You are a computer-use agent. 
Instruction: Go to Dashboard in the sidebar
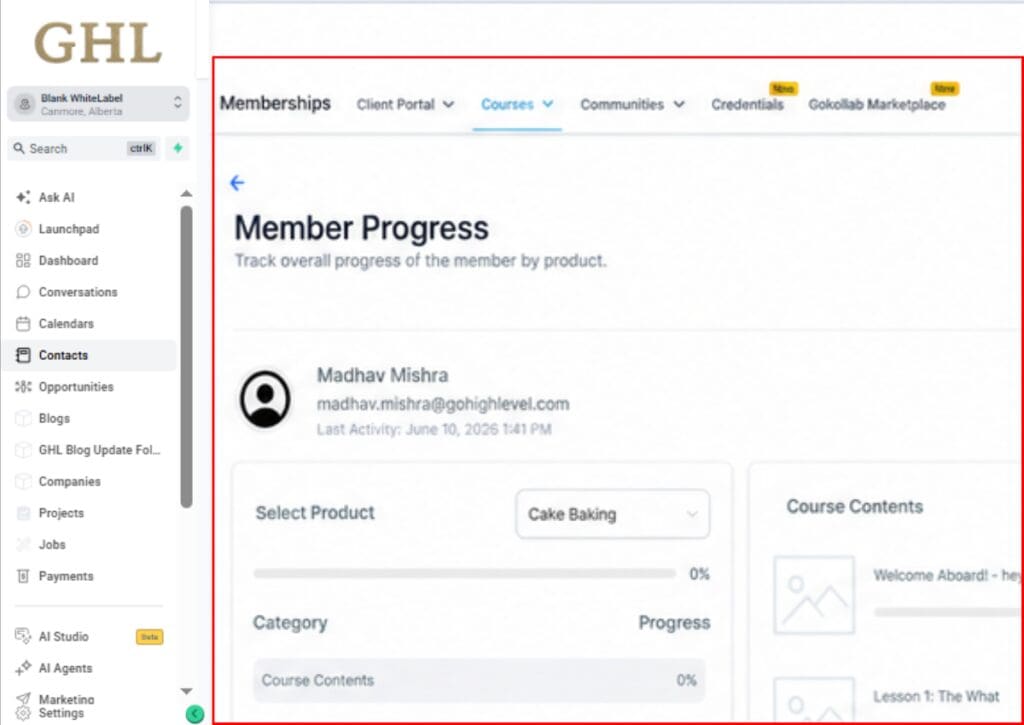(68, 261)
